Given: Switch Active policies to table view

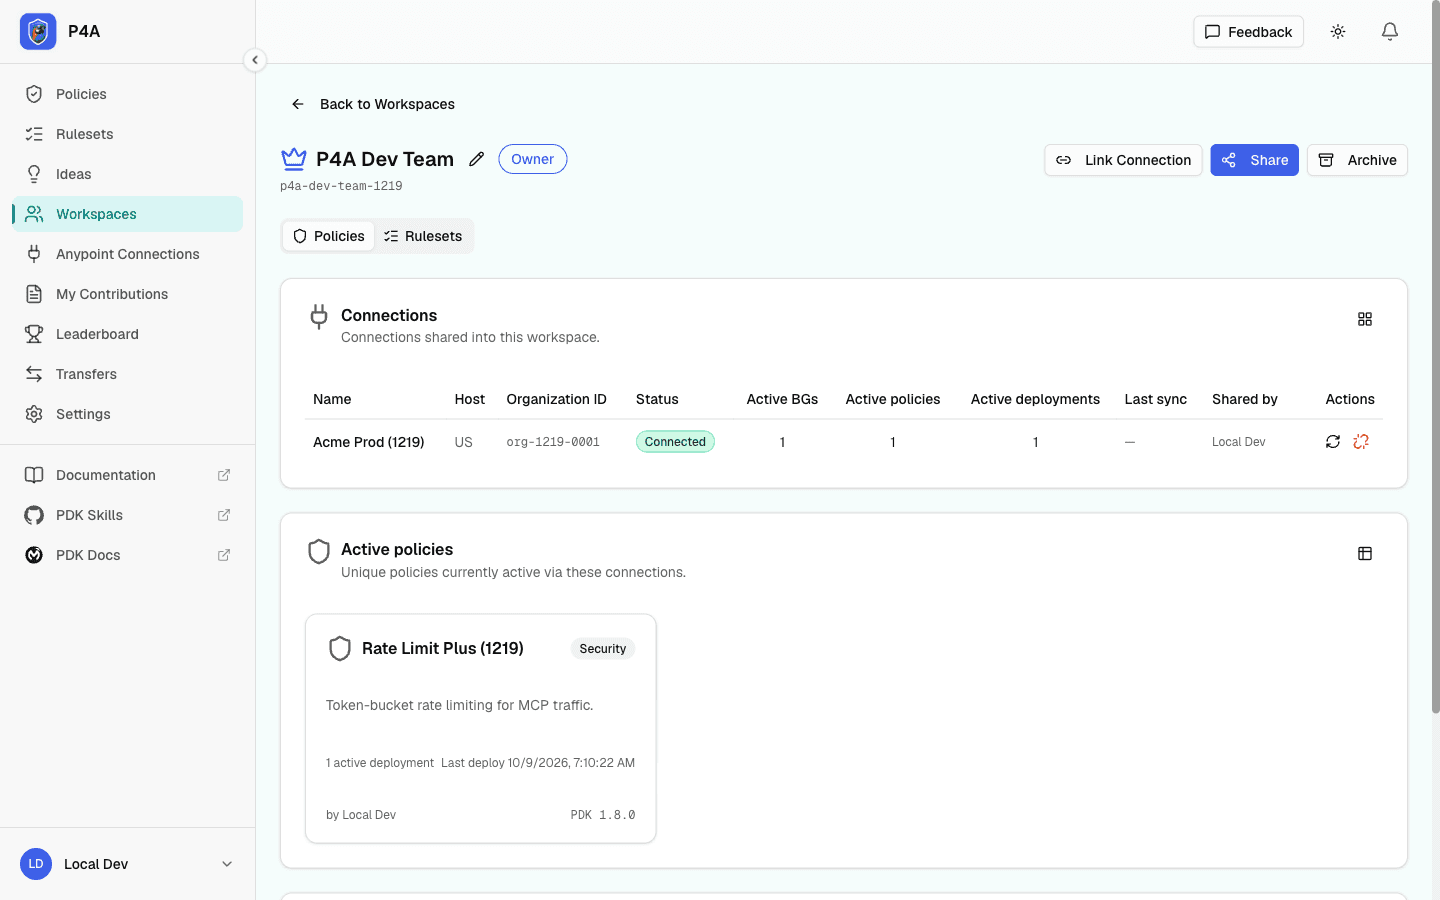Looking at the screenshot, I should (1365, 554).
